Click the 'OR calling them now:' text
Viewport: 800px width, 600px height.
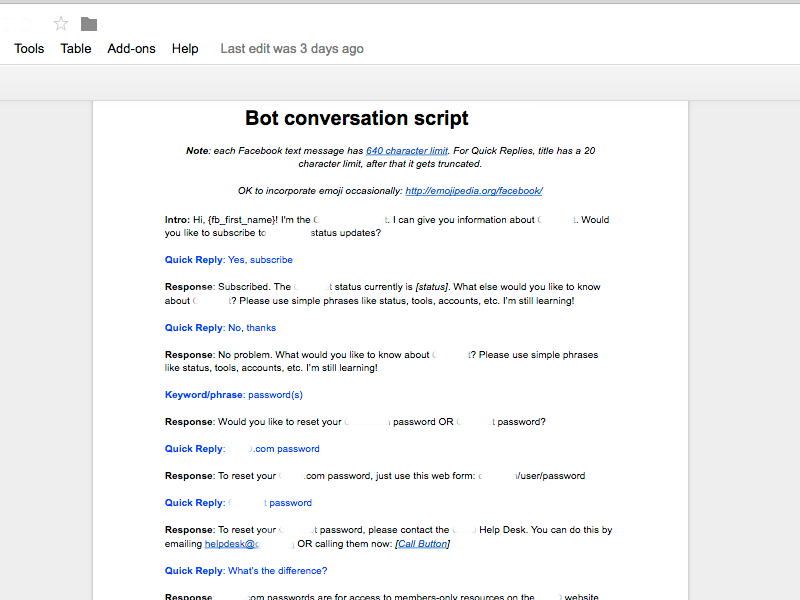point(345,544)
